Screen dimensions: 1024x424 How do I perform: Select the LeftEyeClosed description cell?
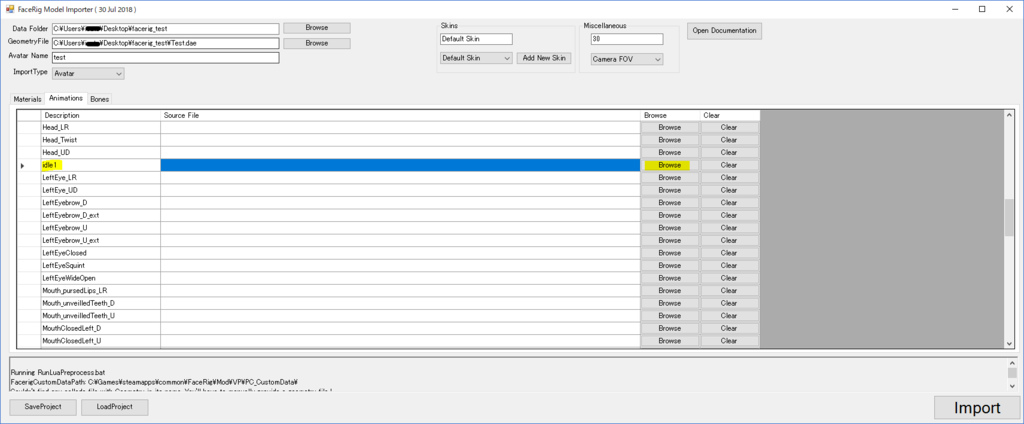point(100,253)
